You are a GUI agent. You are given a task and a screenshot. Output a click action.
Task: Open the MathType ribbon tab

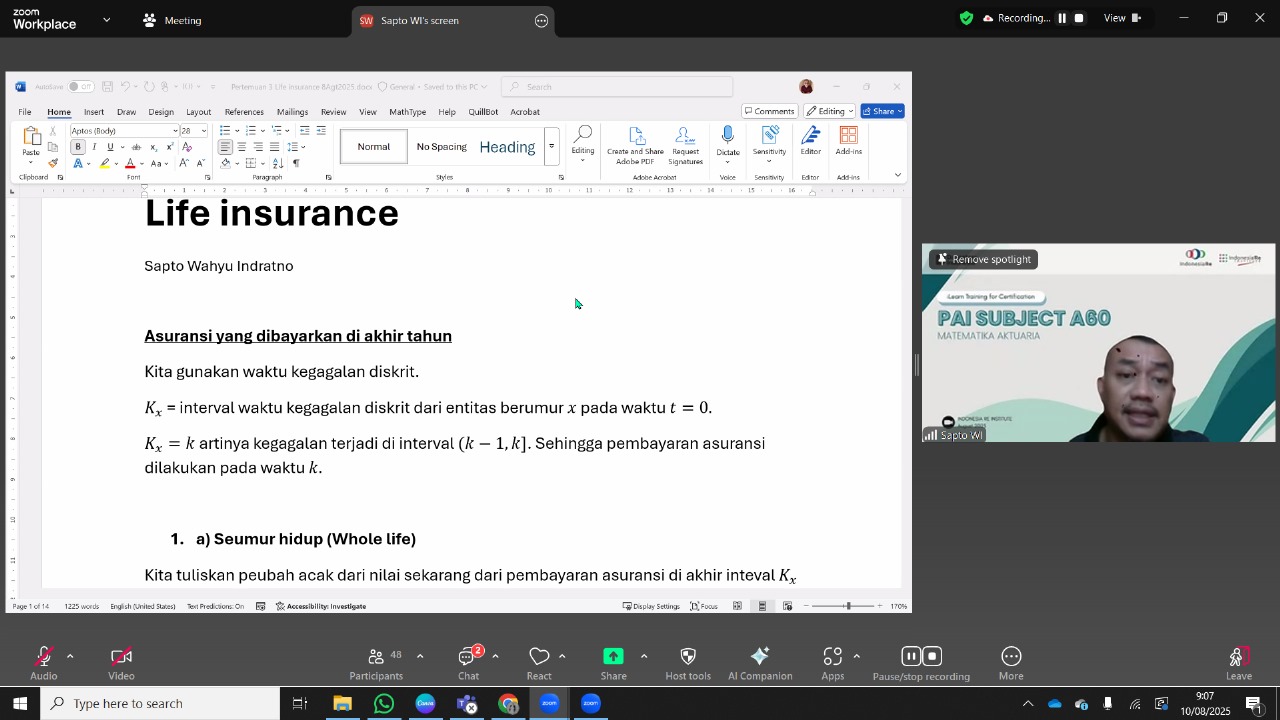[407, 112]
